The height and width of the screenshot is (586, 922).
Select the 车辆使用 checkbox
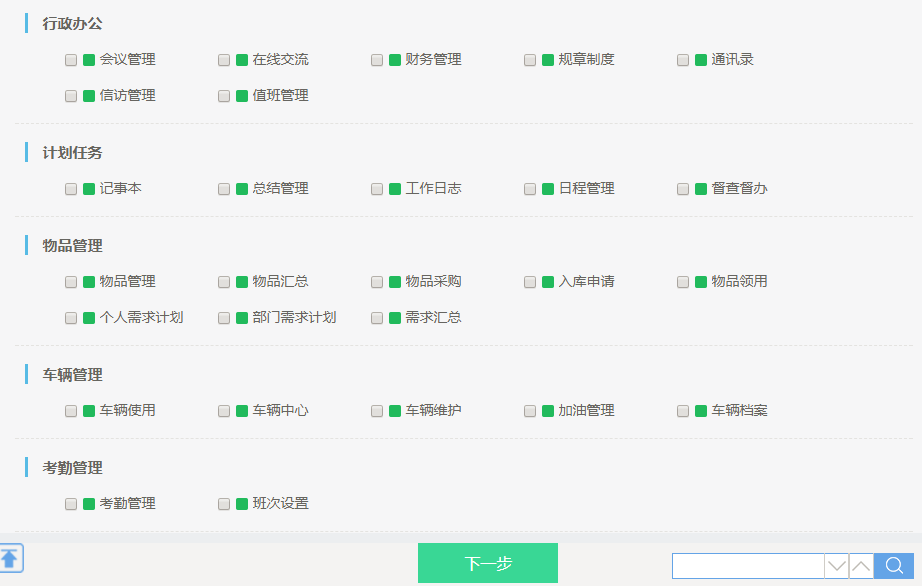pos(71,411)
